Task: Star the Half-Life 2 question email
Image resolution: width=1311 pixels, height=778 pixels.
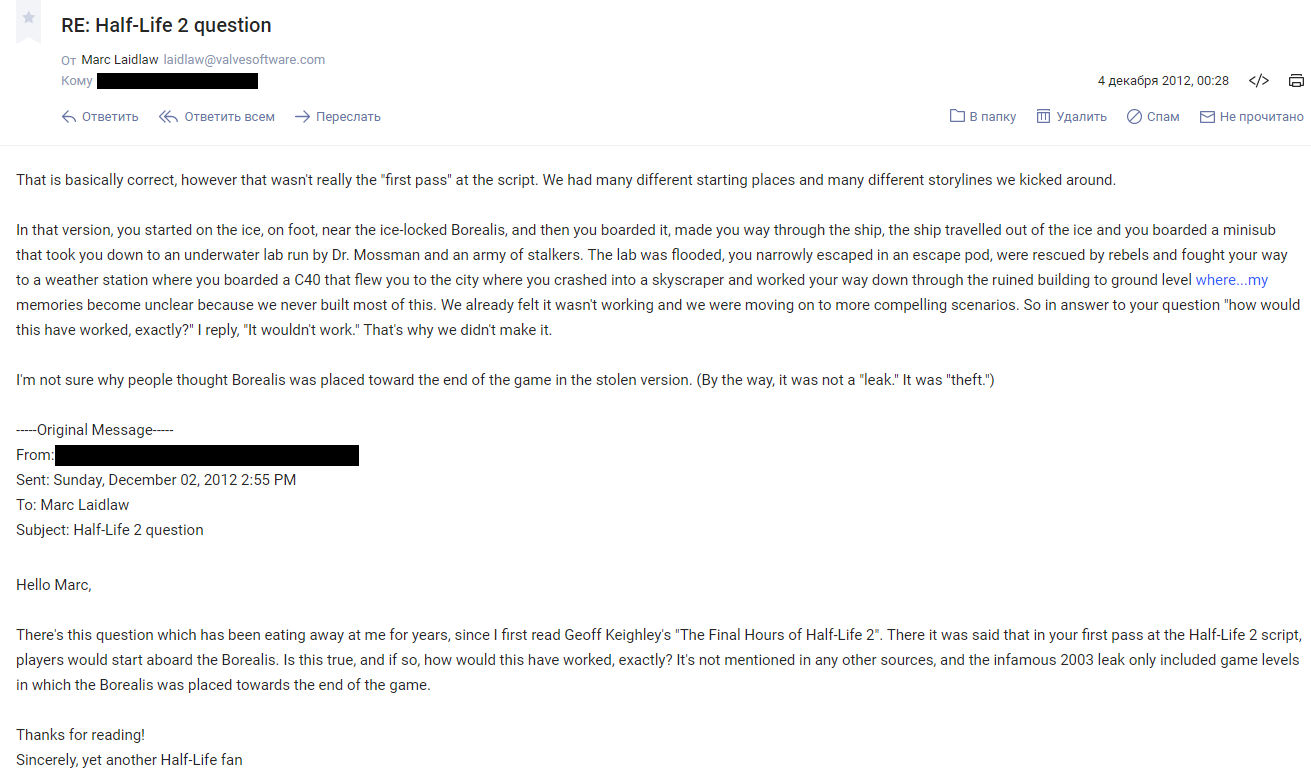Action: click(29, 19)
